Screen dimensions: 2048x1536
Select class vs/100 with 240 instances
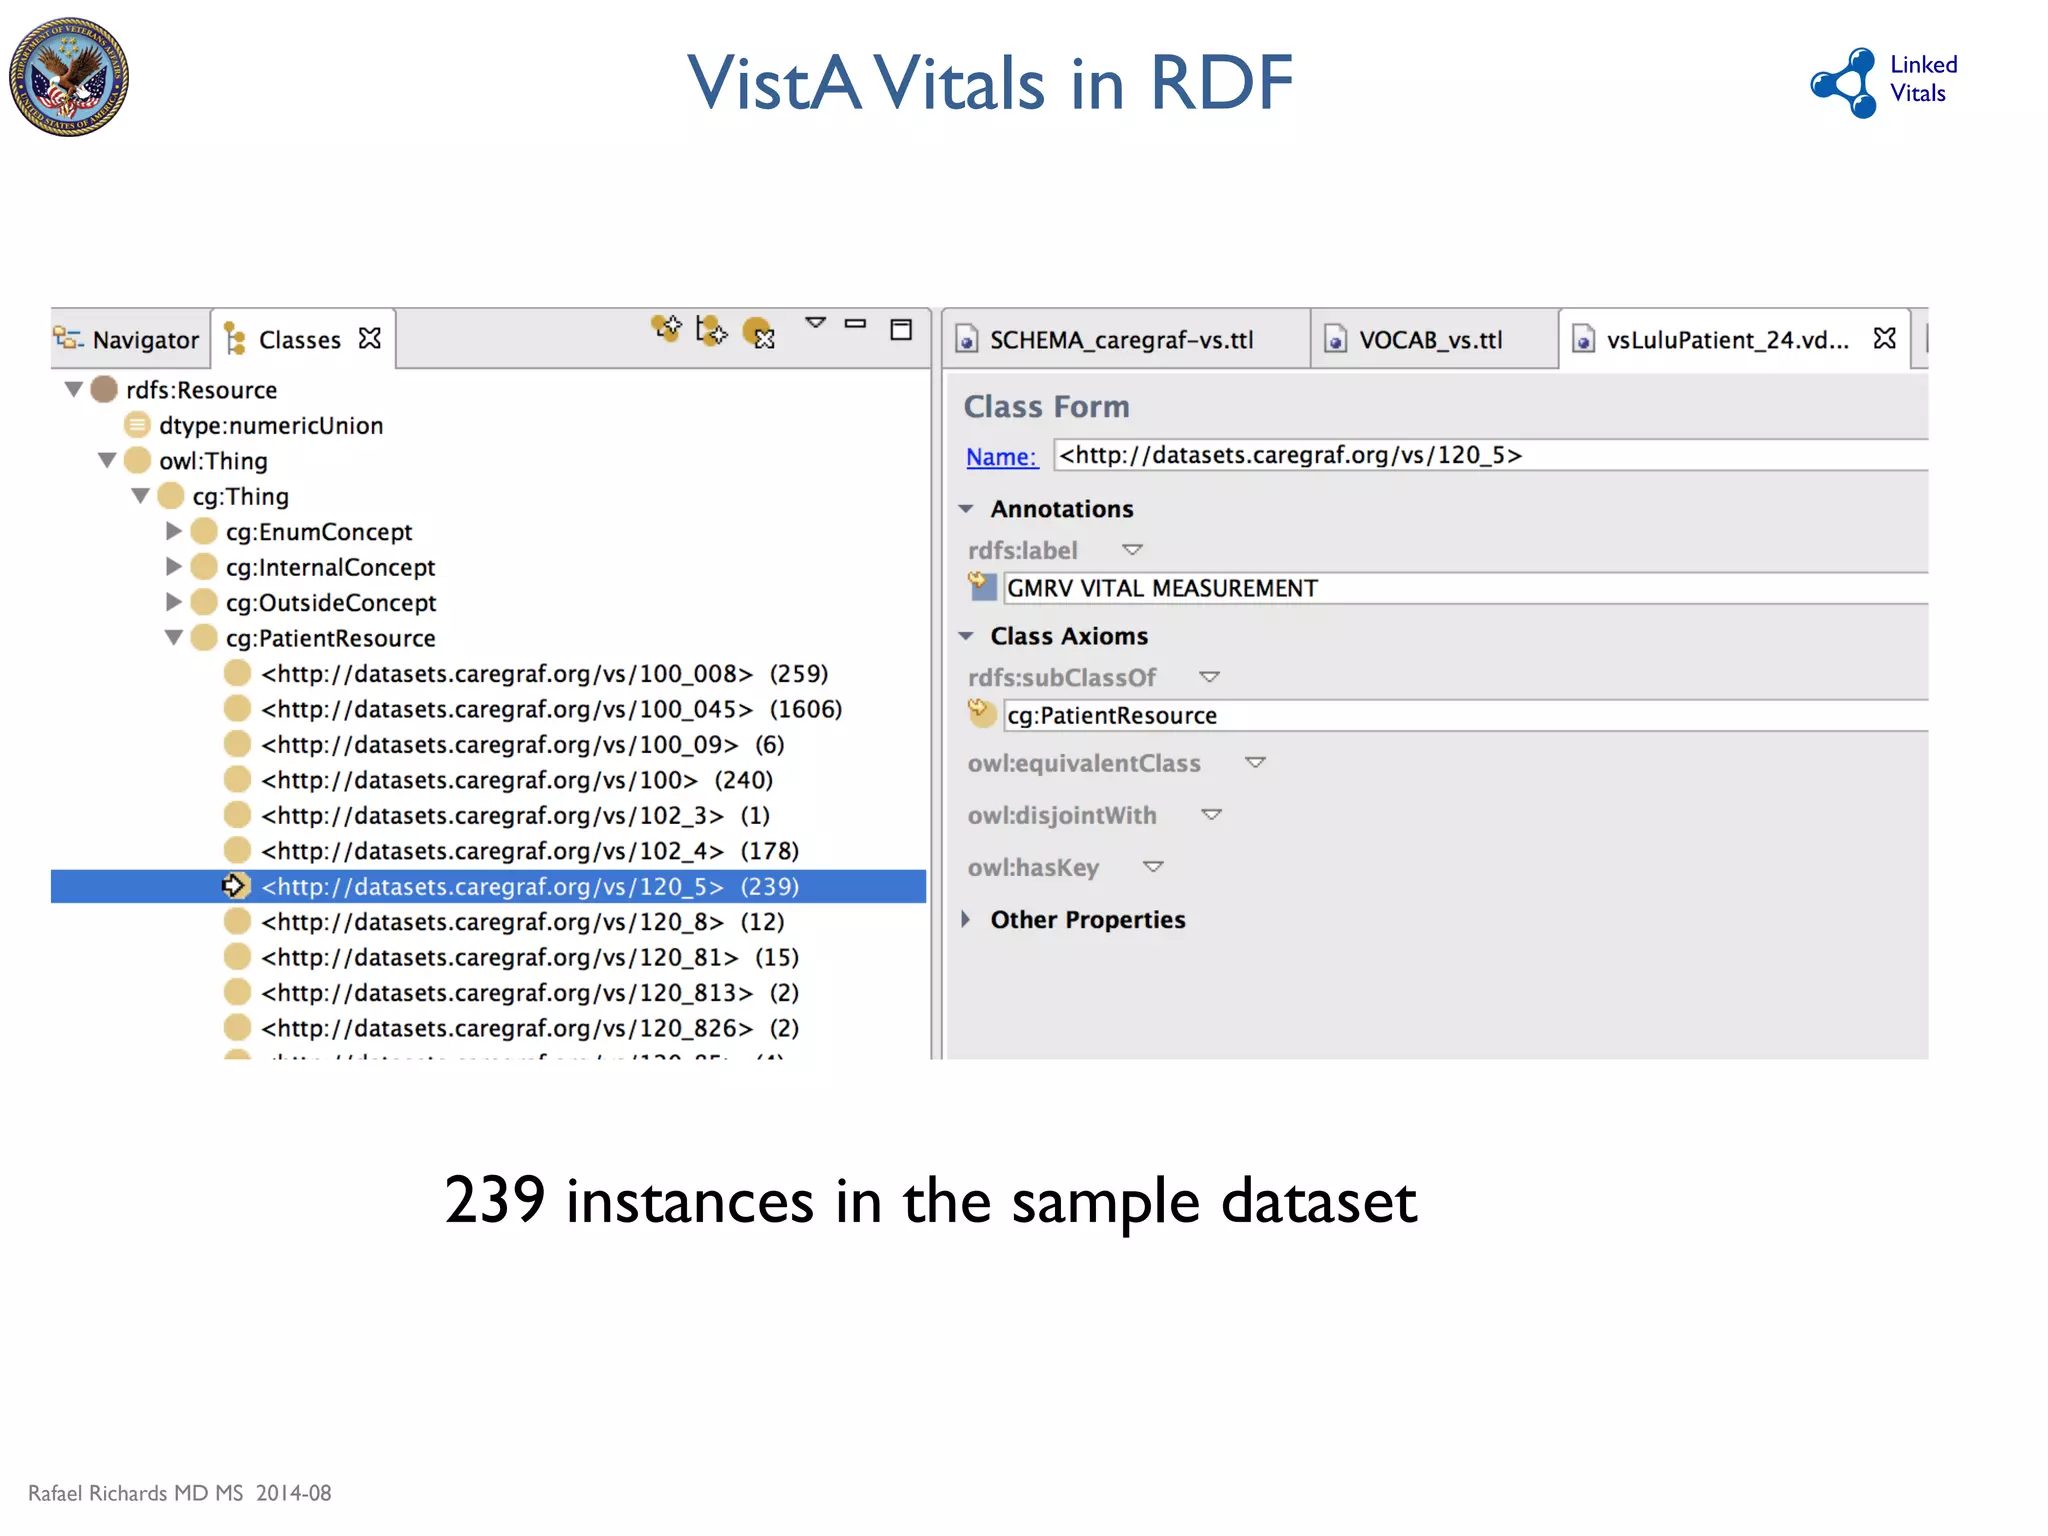[x=517, y=780]
